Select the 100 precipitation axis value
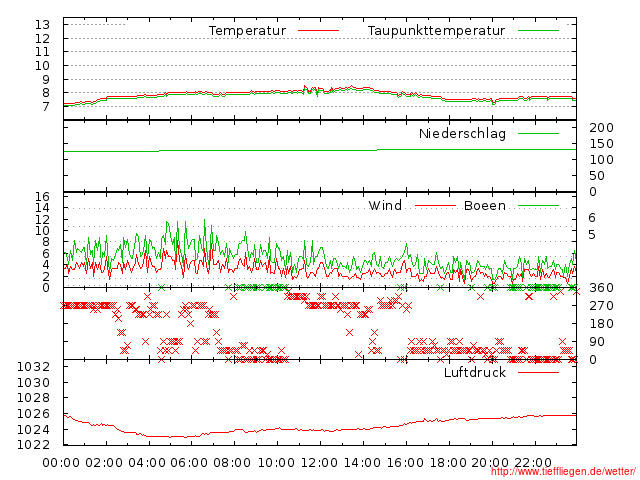The width and height of the screenshot is (640, 480). click(601, 160)
